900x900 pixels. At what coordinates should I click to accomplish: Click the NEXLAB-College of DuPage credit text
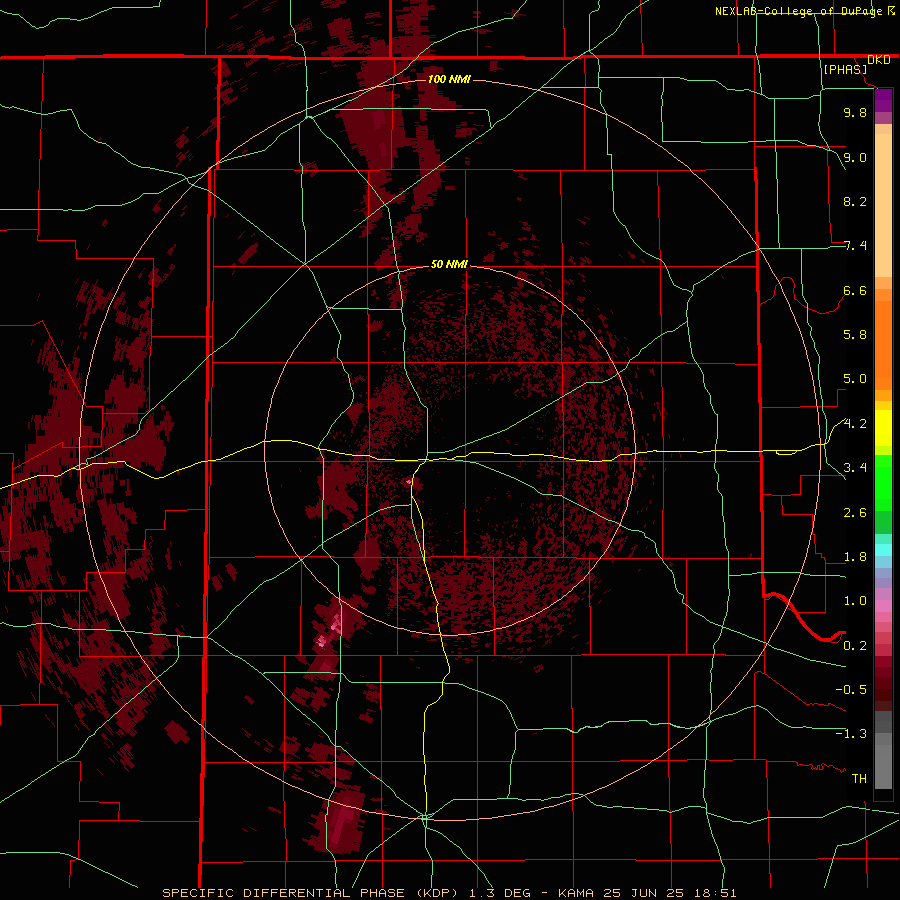click(x=798, y=11)
